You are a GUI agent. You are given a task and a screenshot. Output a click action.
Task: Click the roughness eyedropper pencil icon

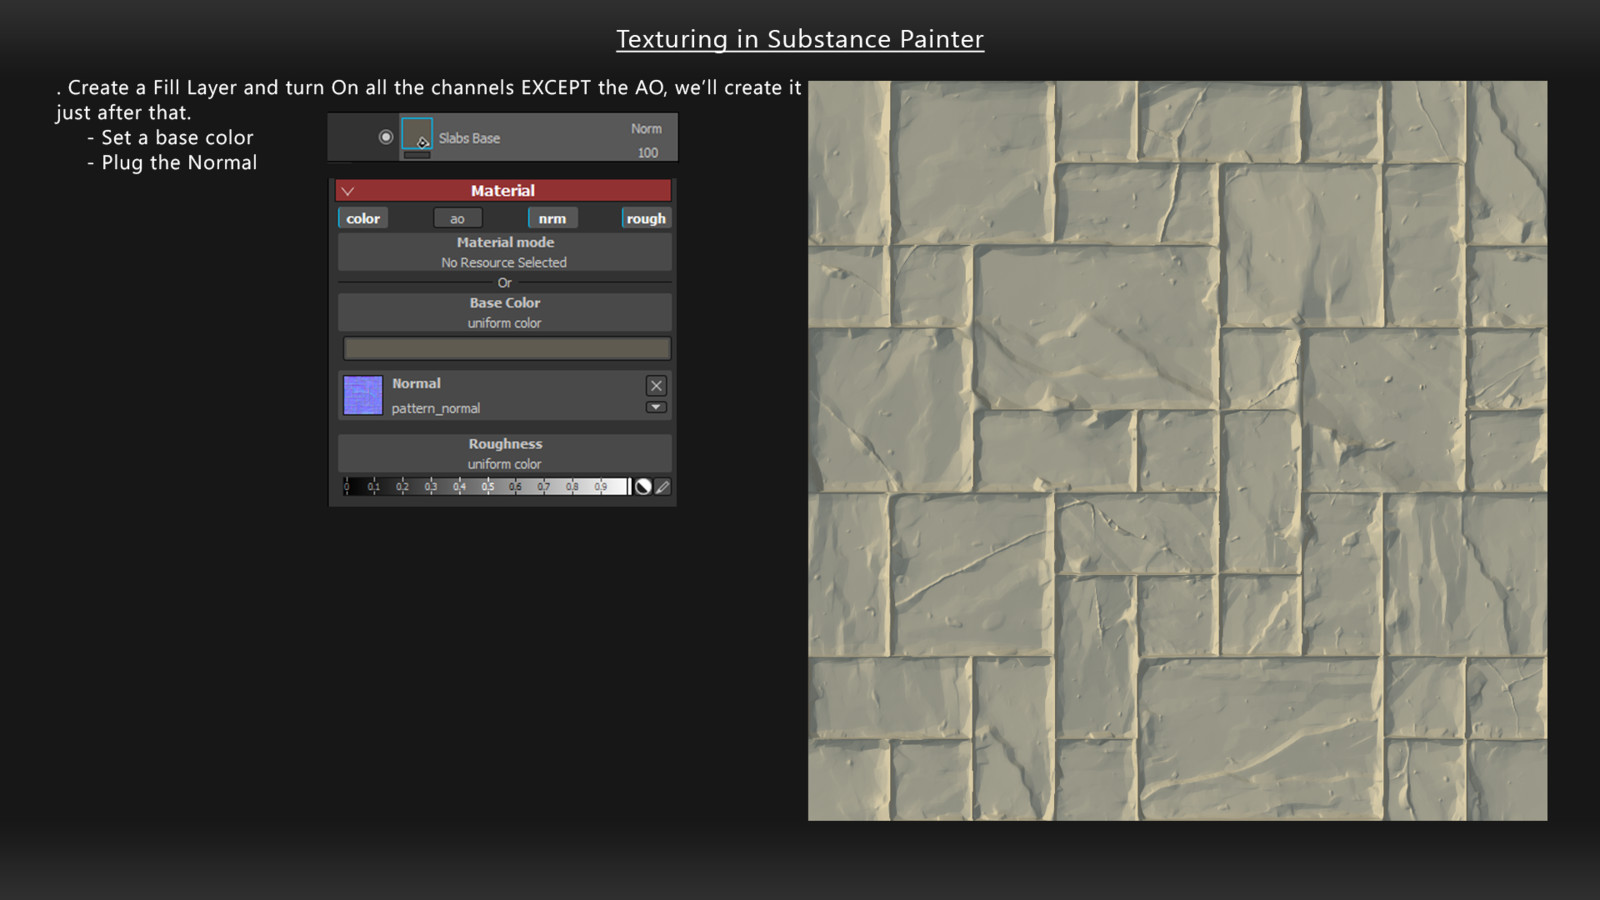[662, 486]
